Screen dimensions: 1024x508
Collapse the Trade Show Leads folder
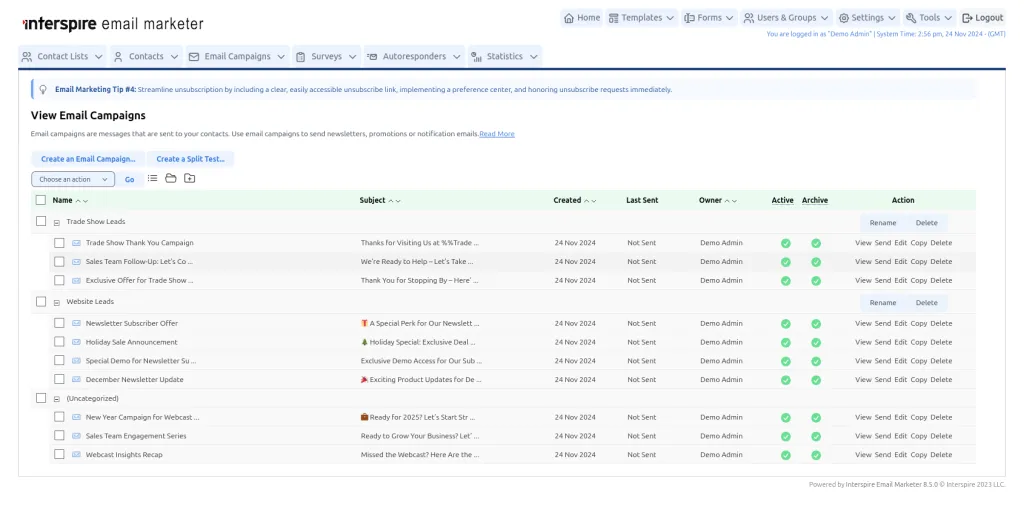[57, 223]
